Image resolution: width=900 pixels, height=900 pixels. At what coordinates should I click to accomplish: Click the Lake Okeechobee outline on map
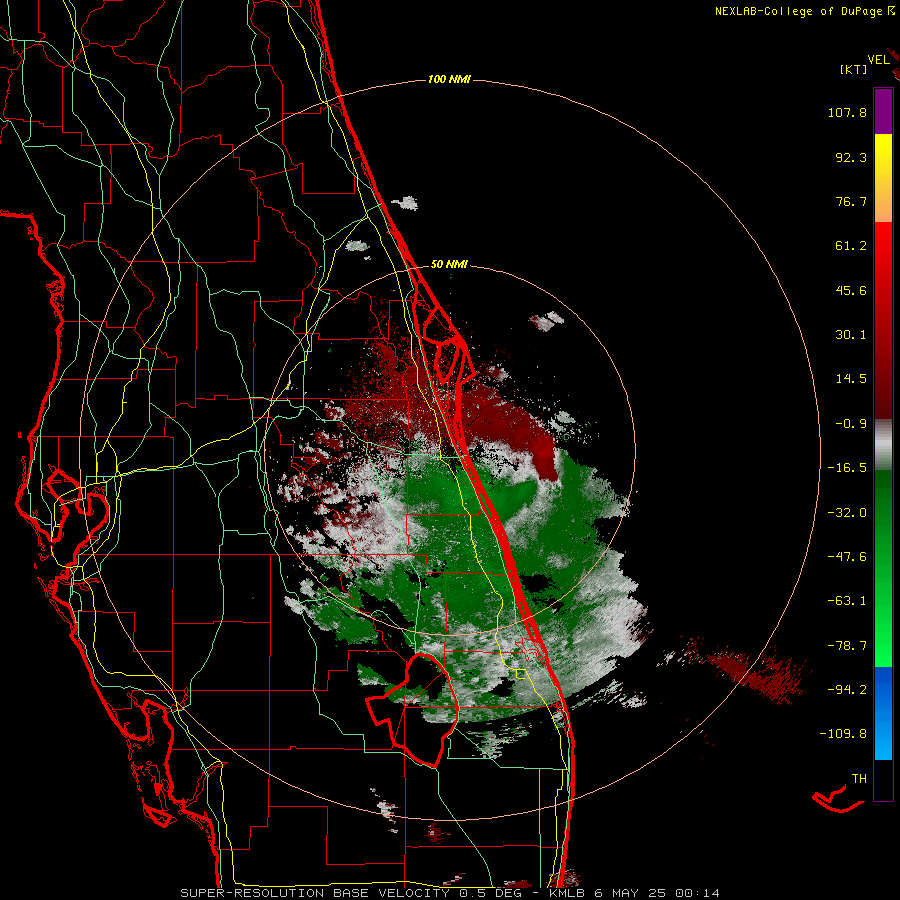pos(414,709)
